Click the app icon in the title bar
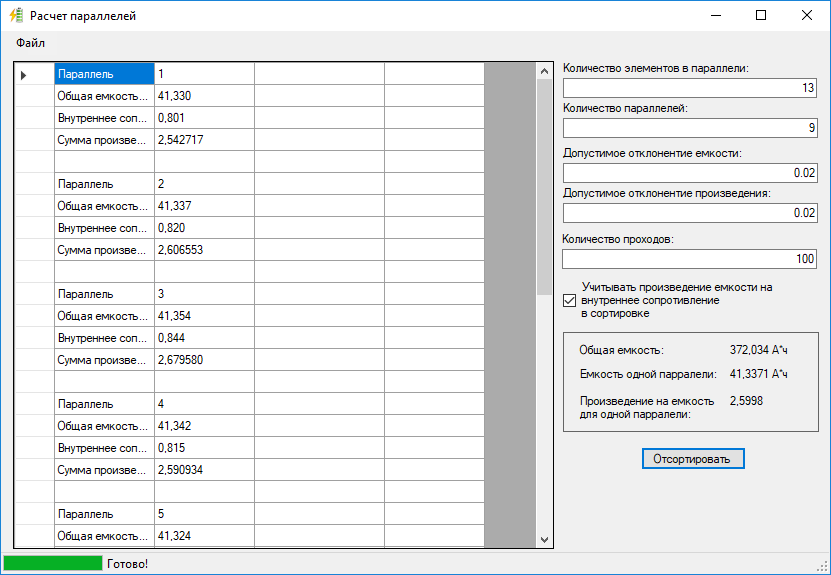The image size is (831, 575). tap(16, 16)
